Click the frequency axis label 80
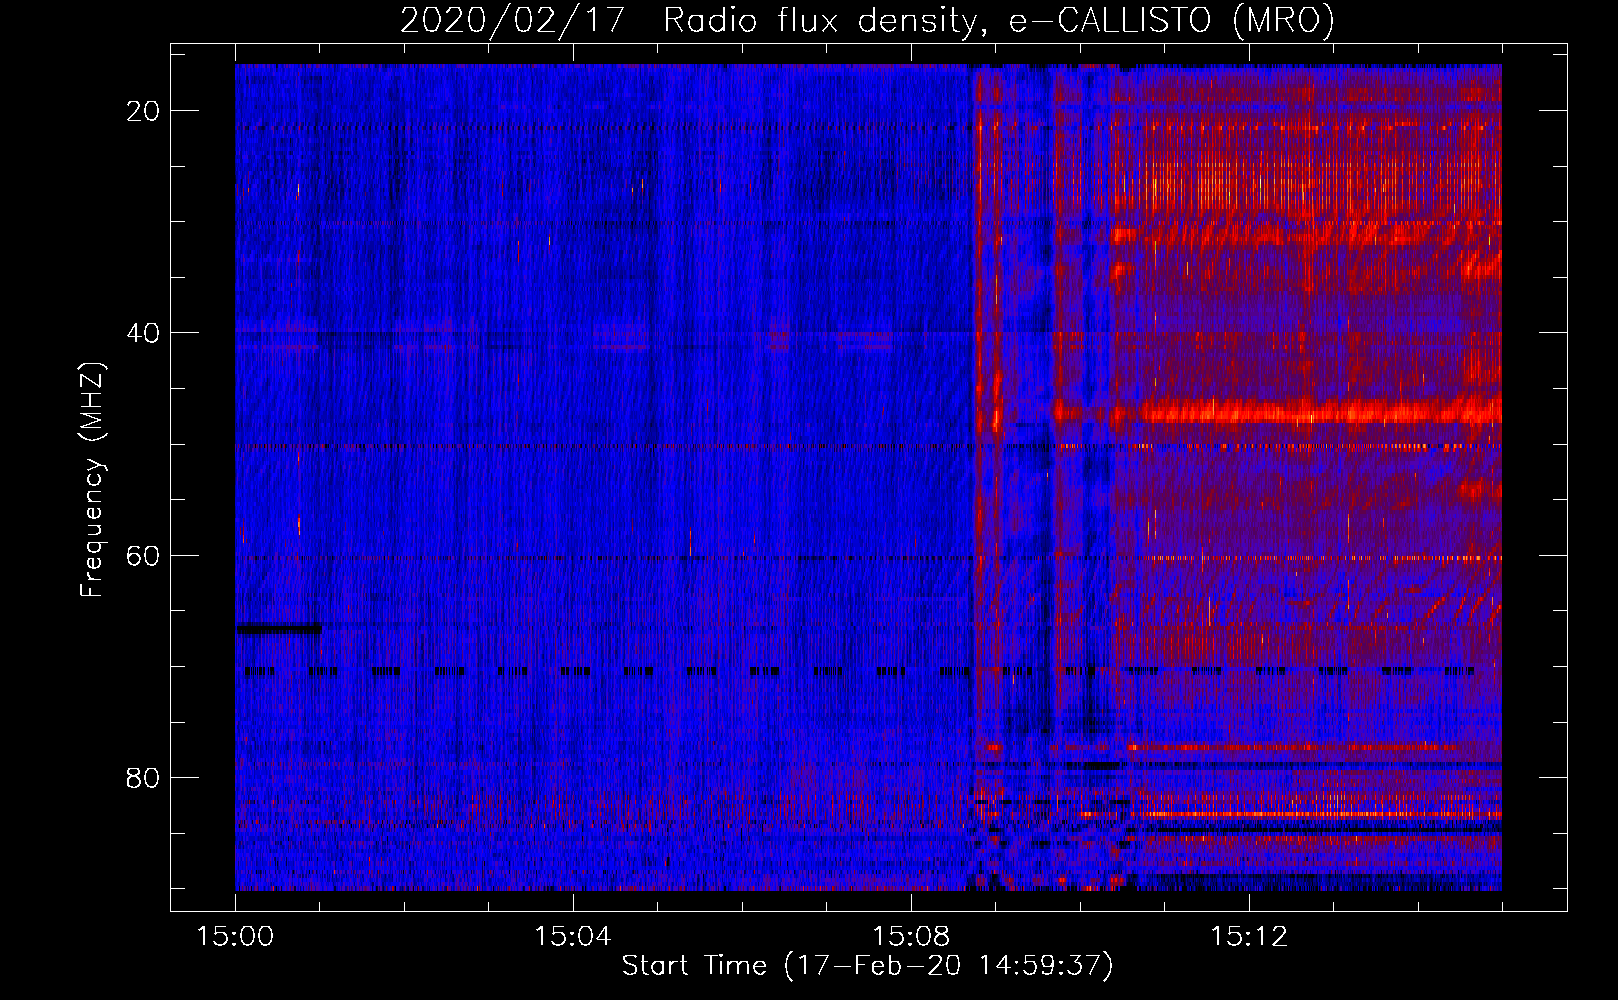 (x=143, y=778)
